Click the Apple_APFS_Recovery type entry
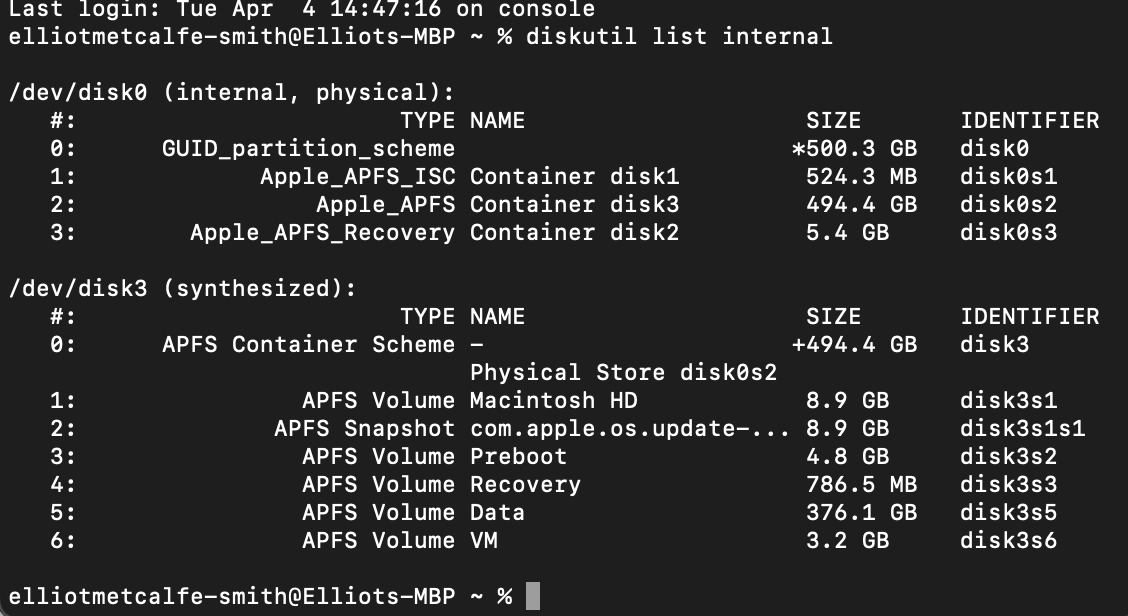Viewport: 1128px width, 616px height. point(322,233)
